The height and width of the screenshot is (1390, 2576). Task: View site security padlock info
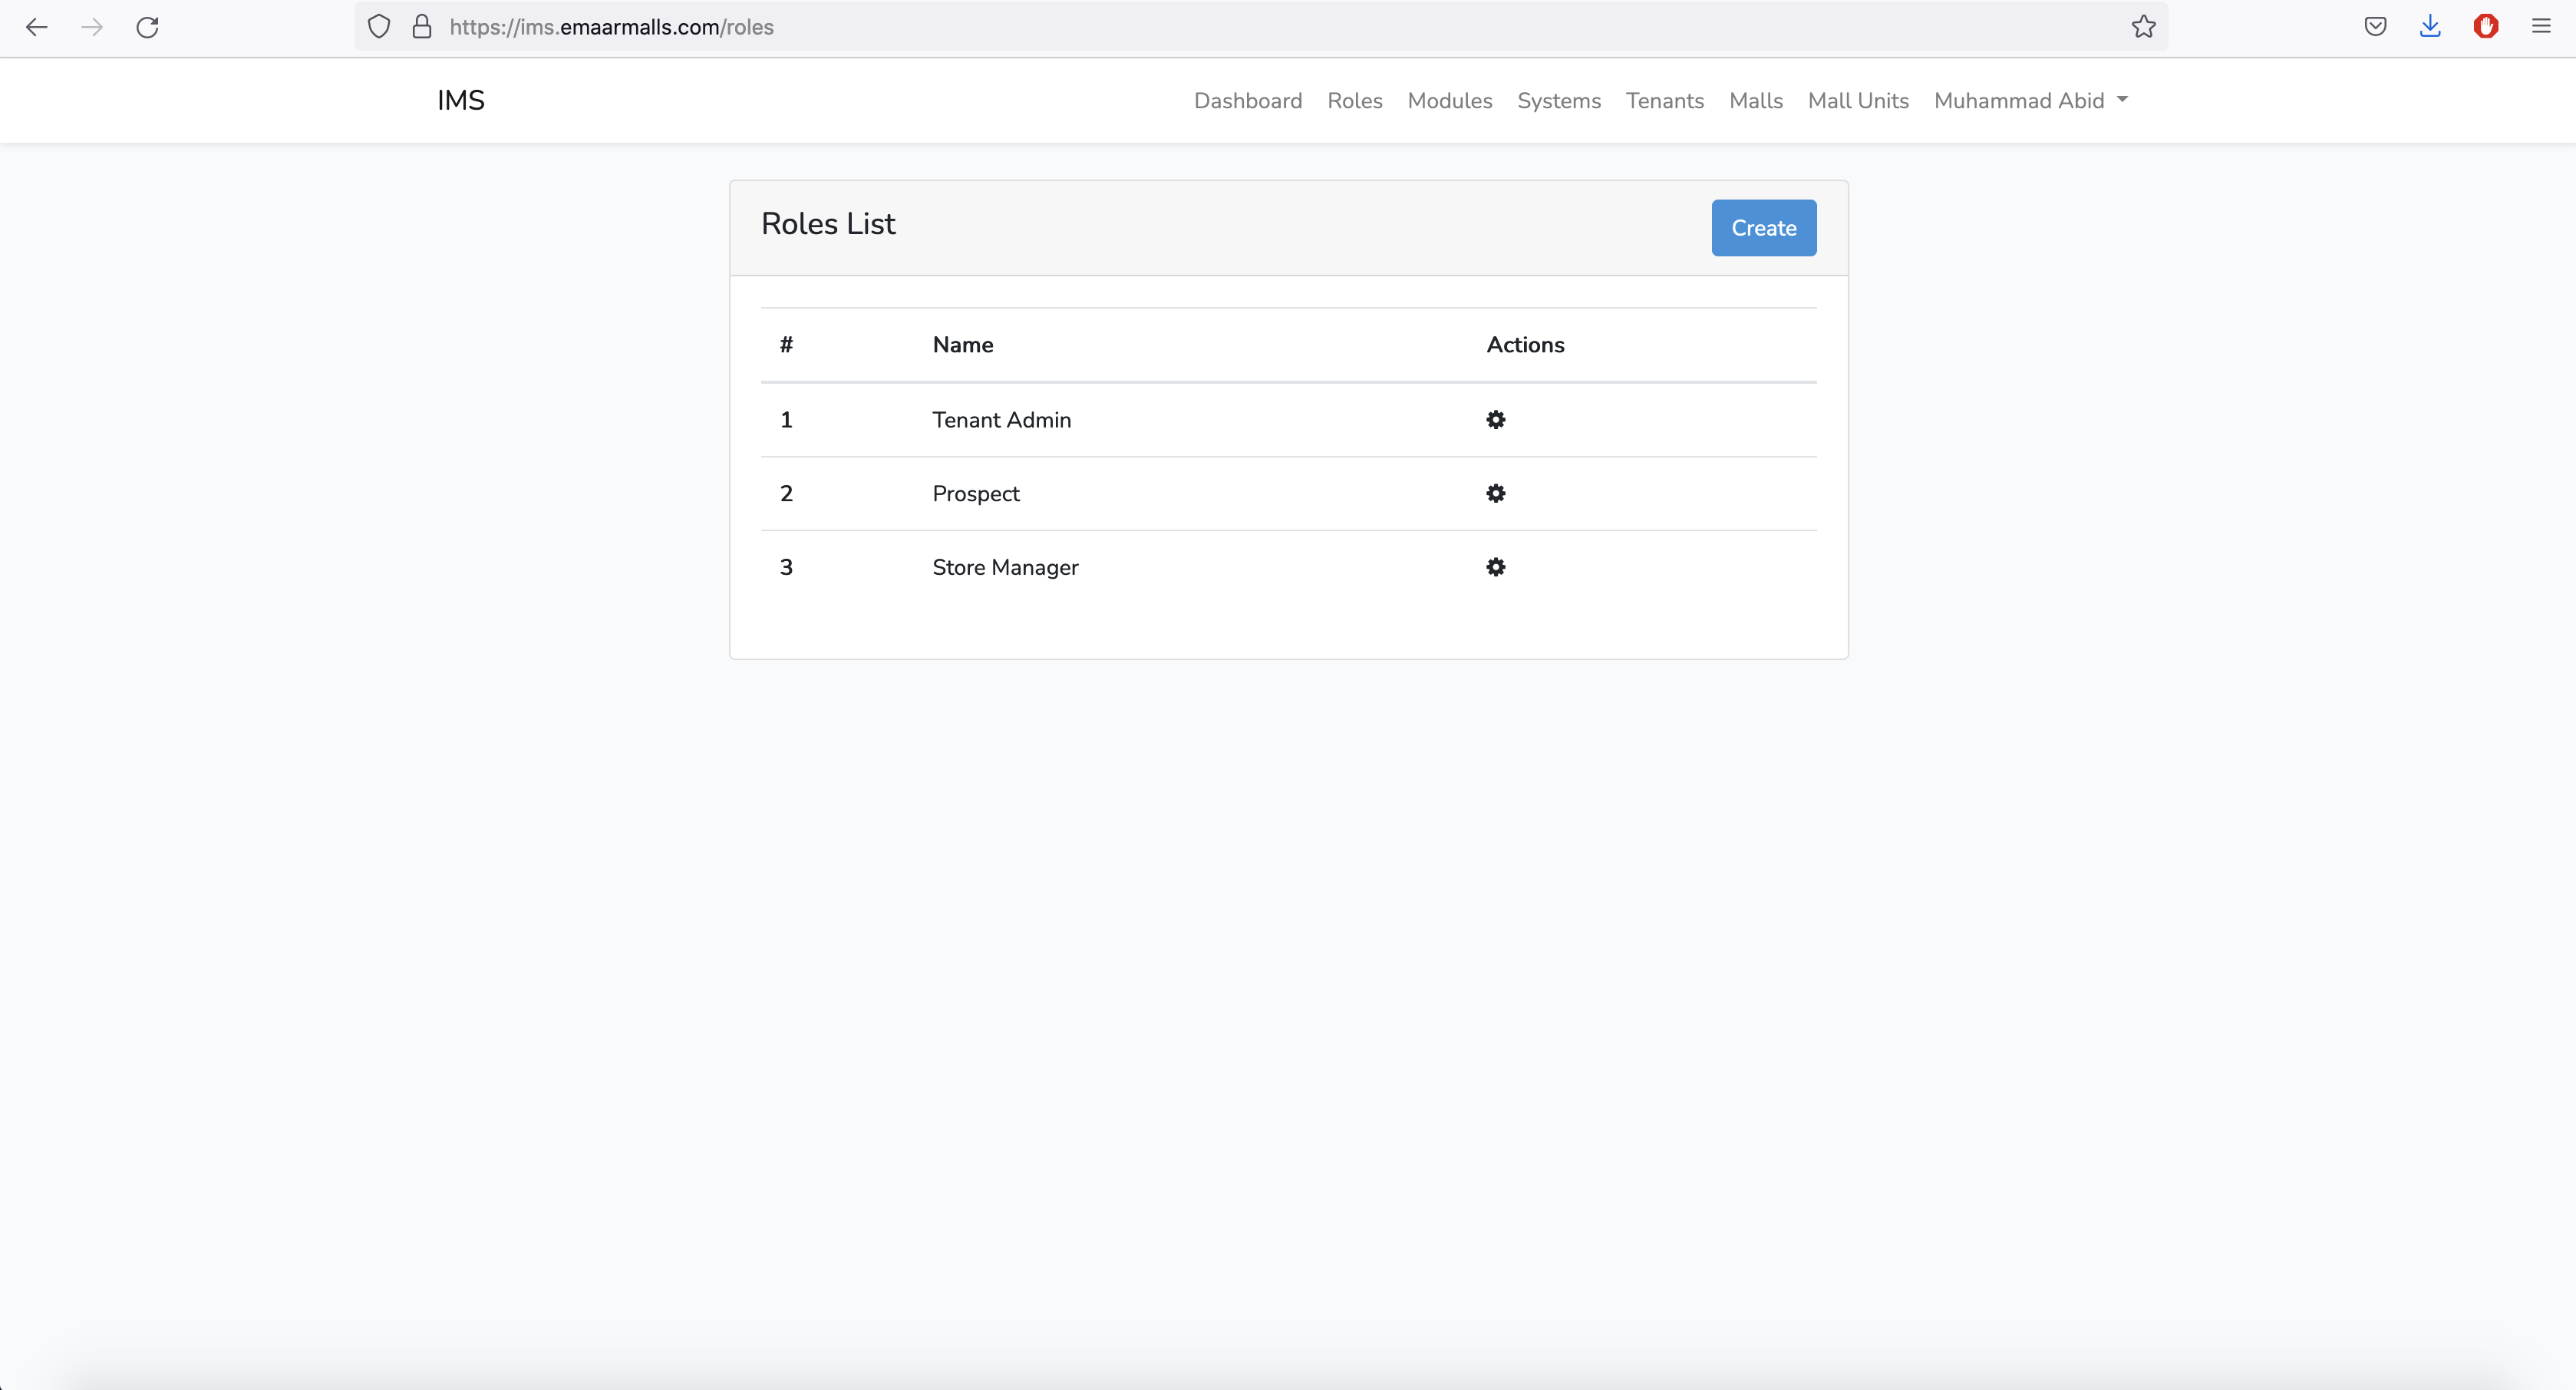pos(422,27)
